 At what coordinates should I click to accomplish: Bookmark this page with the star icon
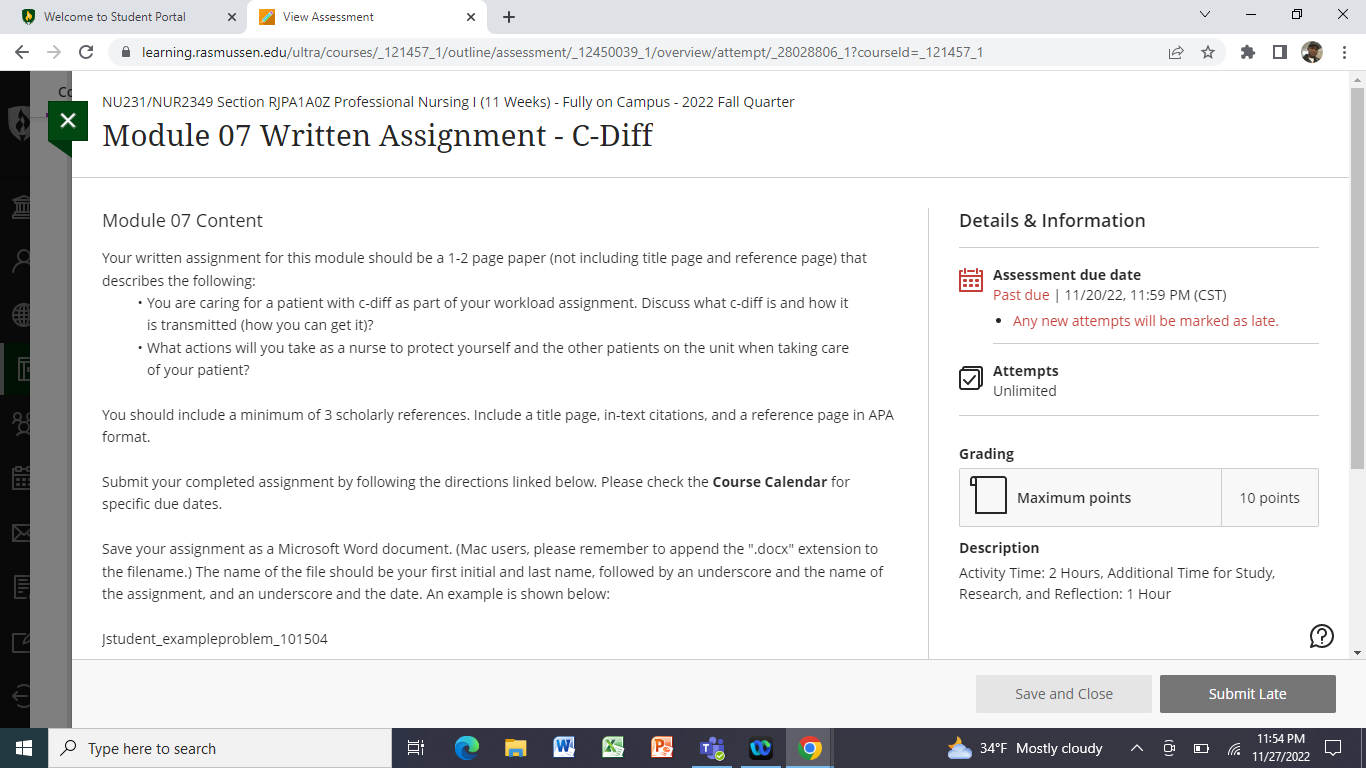tap(1208, 52)
